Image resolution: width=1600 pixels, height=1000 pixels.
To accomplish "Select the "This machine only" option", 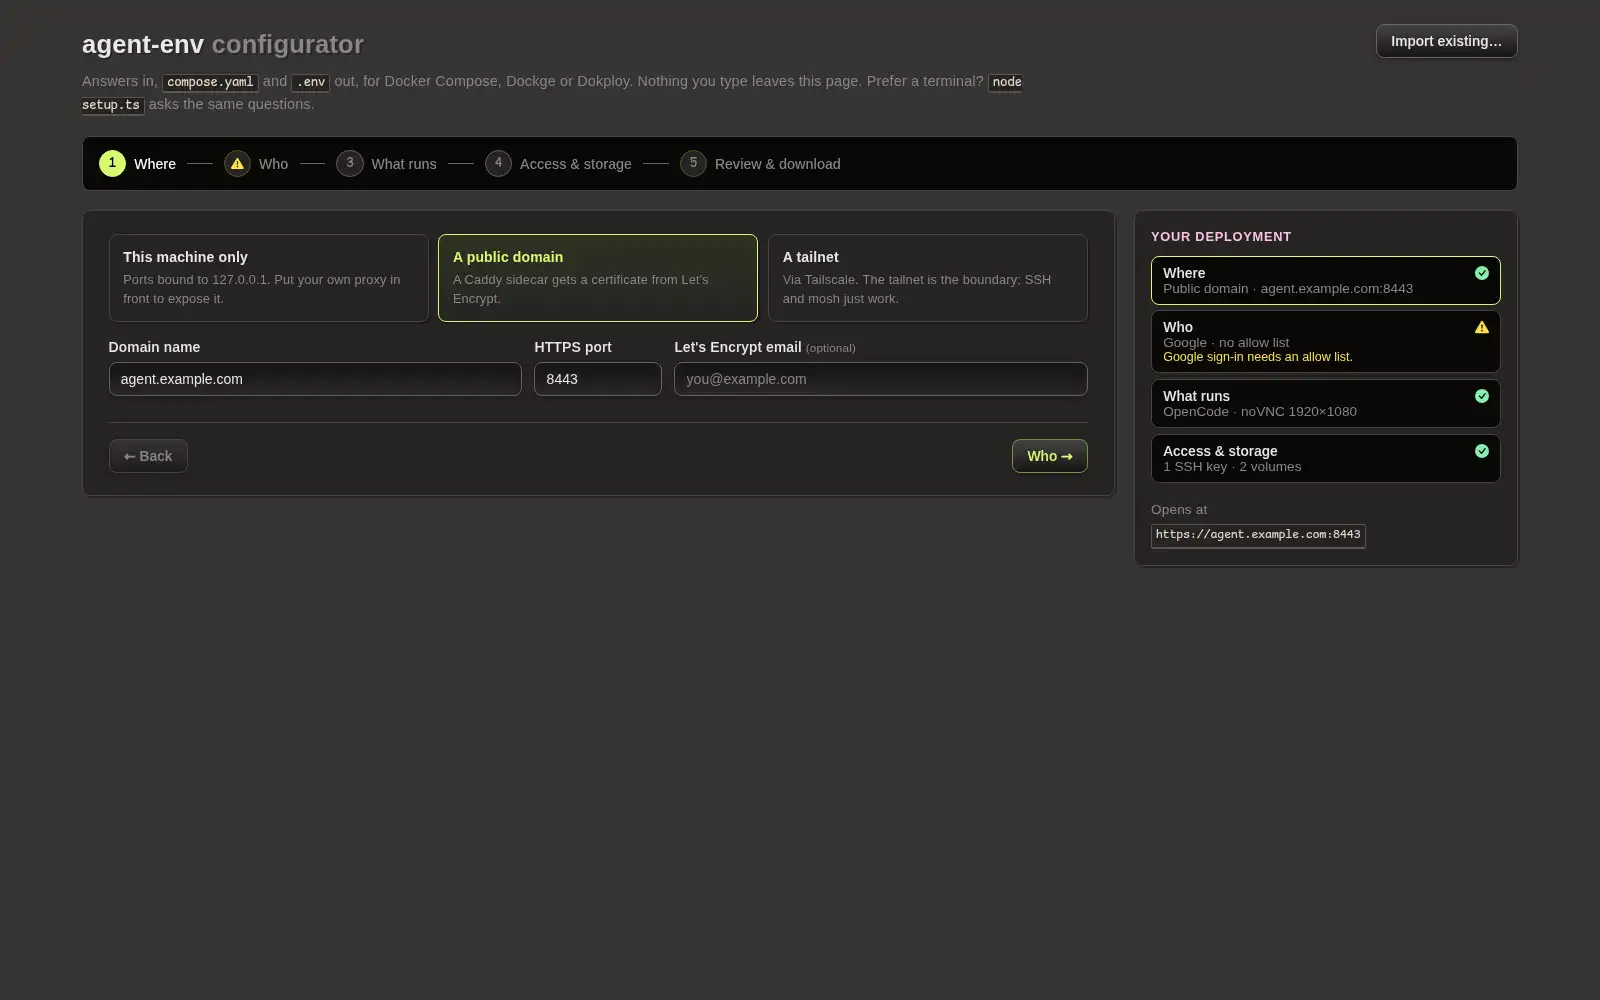I will click(x=268, y=278).
